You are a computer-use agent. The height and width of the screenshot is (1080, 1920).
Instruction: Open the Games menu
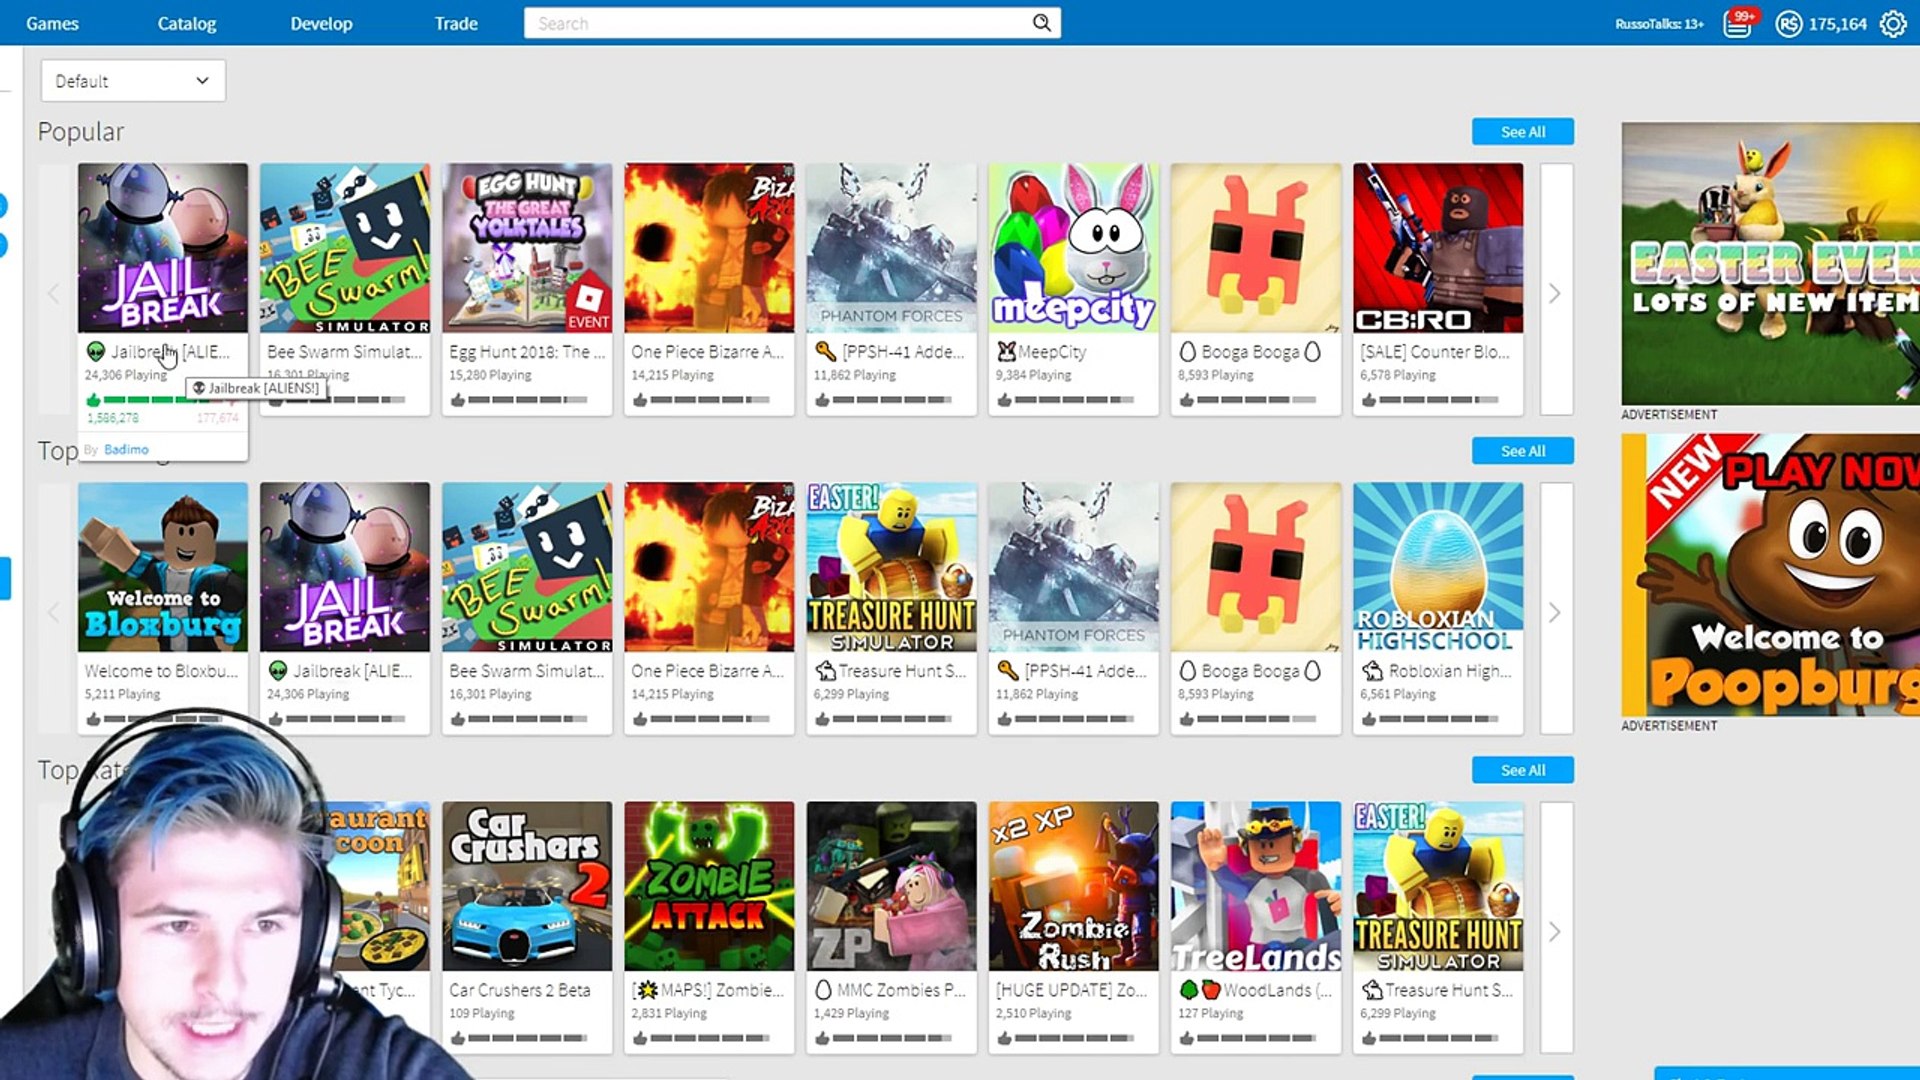click(52, 23)
